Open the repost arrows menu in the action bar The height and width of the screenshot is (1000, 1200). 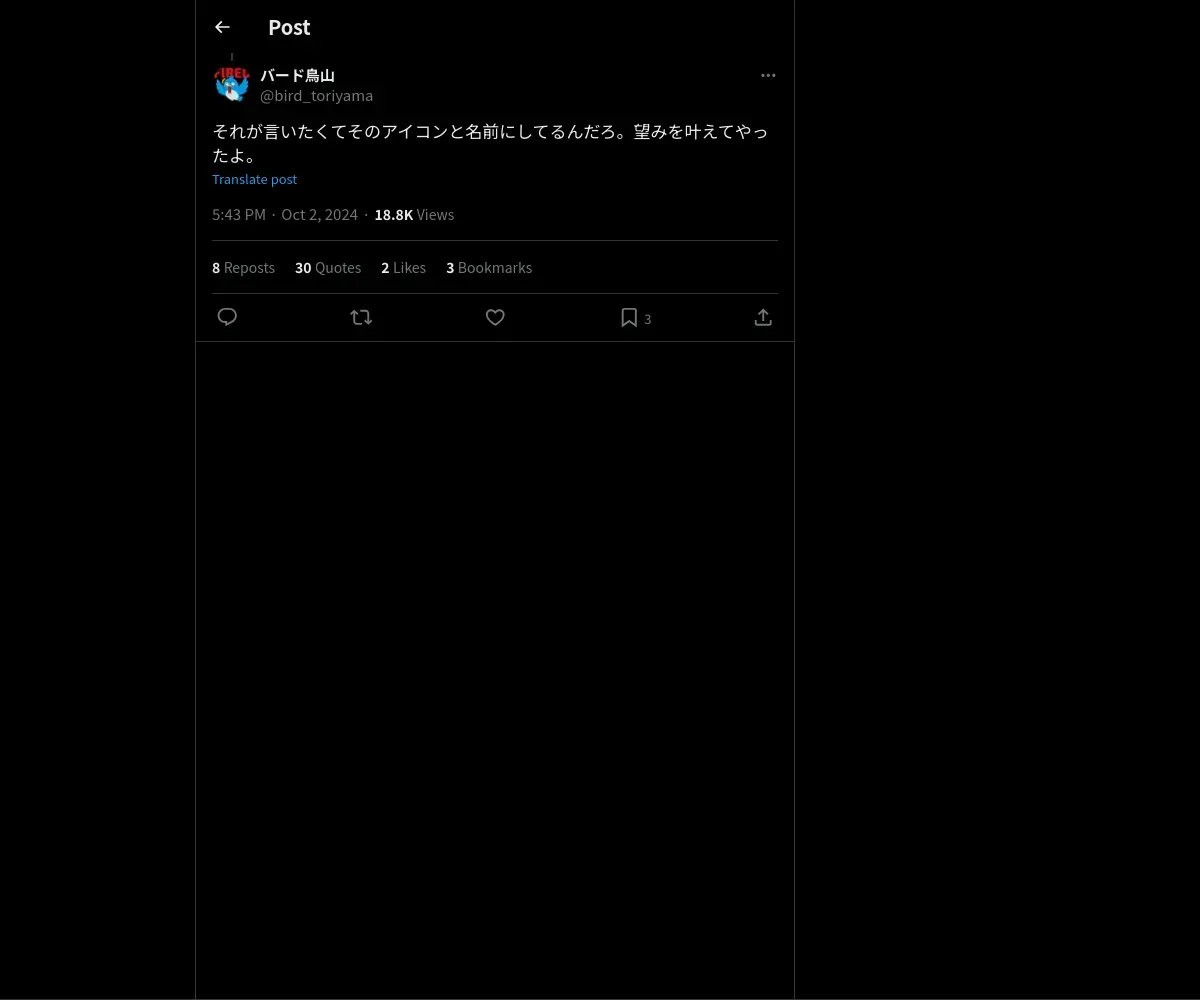click(x=361, y=317)
